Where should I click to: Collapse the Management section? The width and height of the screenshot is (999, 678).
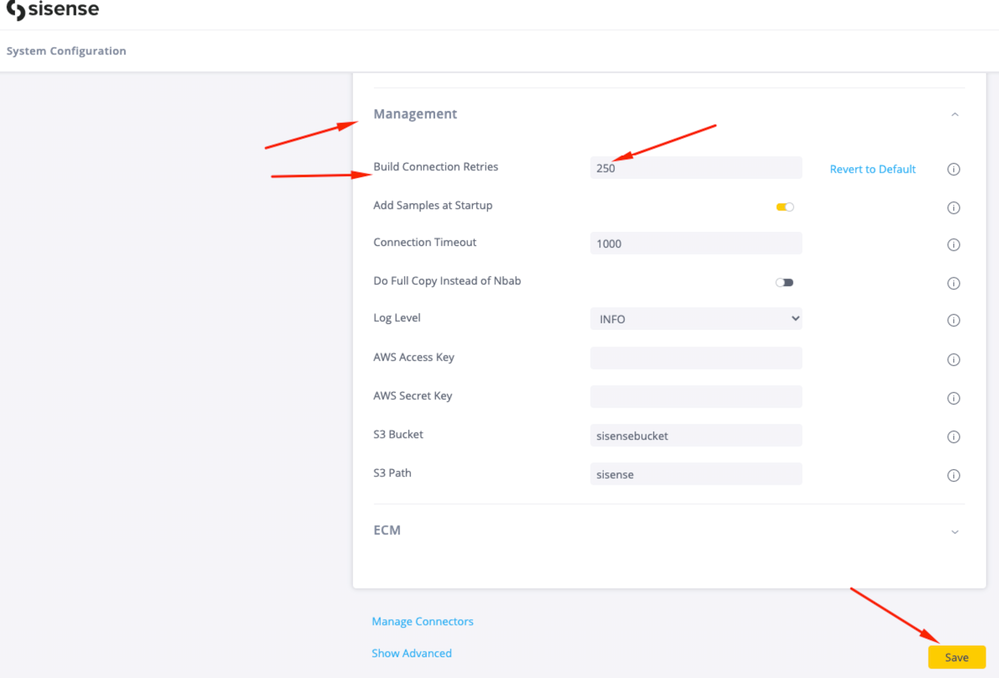pos(954,115)
